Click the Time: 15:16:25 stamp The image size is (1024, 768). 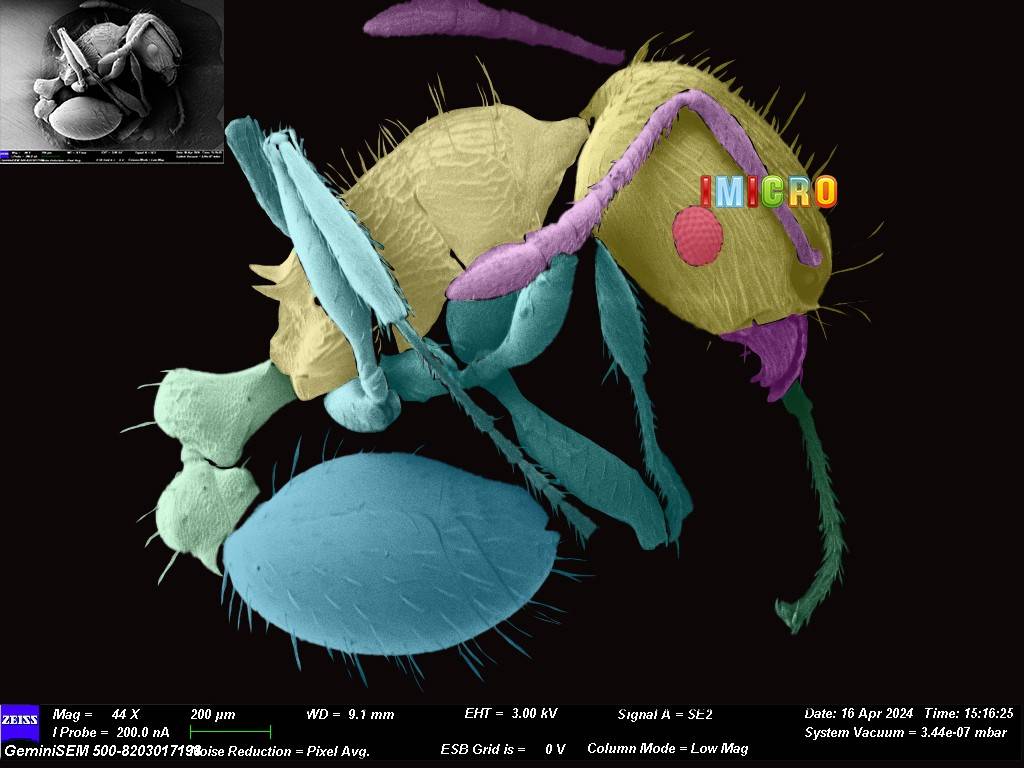(969, 714)
